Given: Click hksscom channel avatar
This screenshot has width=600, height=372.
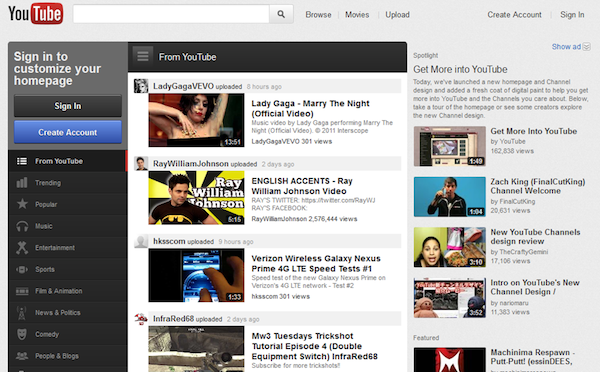Looking at the screenshot, I should point(141,241).
